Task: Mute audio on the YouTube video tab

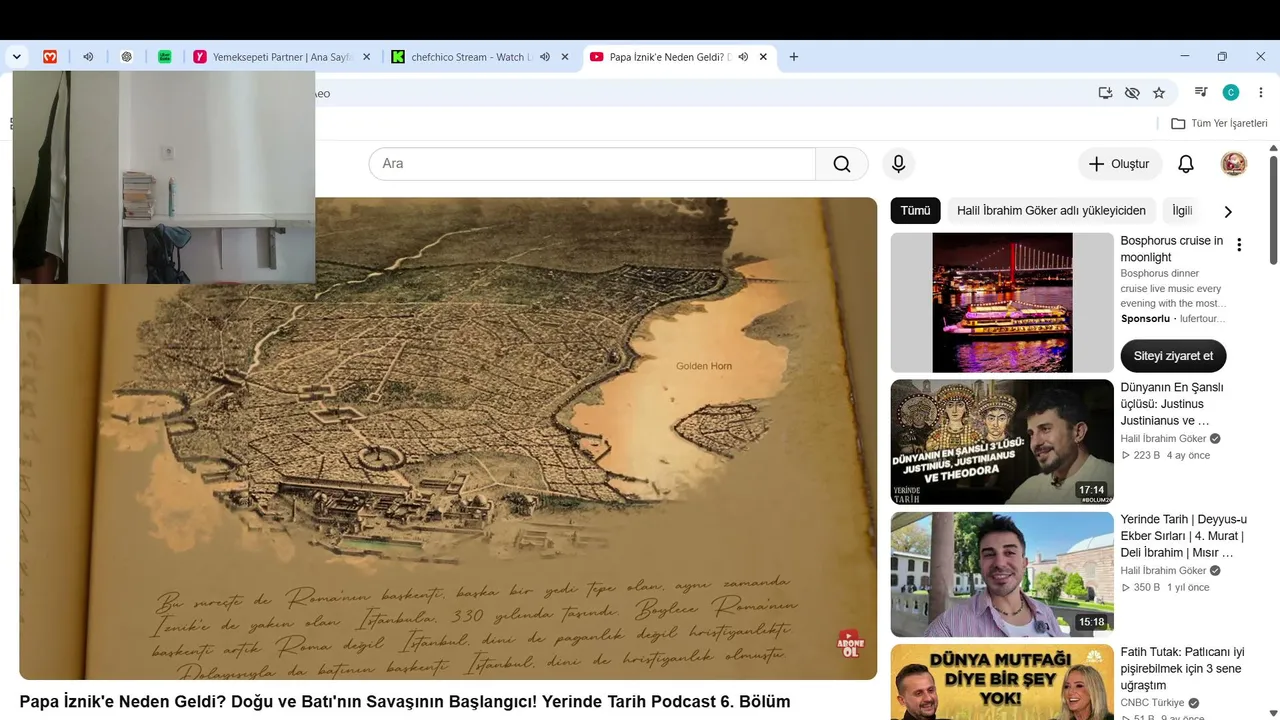Action: (743, 57)
